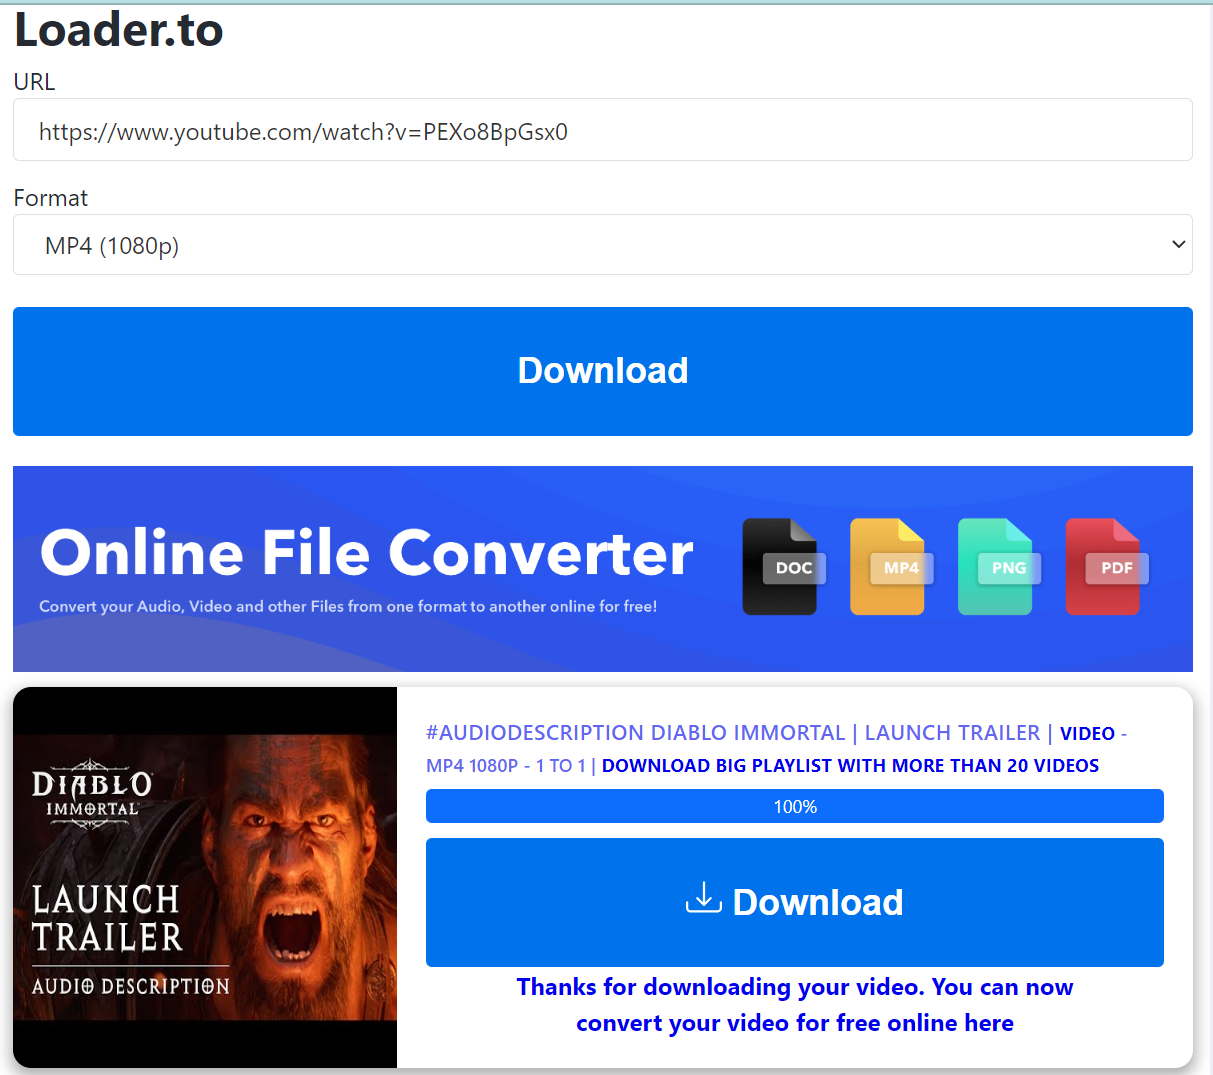Follow the convert your video for free link
Viewport: 1213px width, 1075px height.
click(x=795, y=1005)
